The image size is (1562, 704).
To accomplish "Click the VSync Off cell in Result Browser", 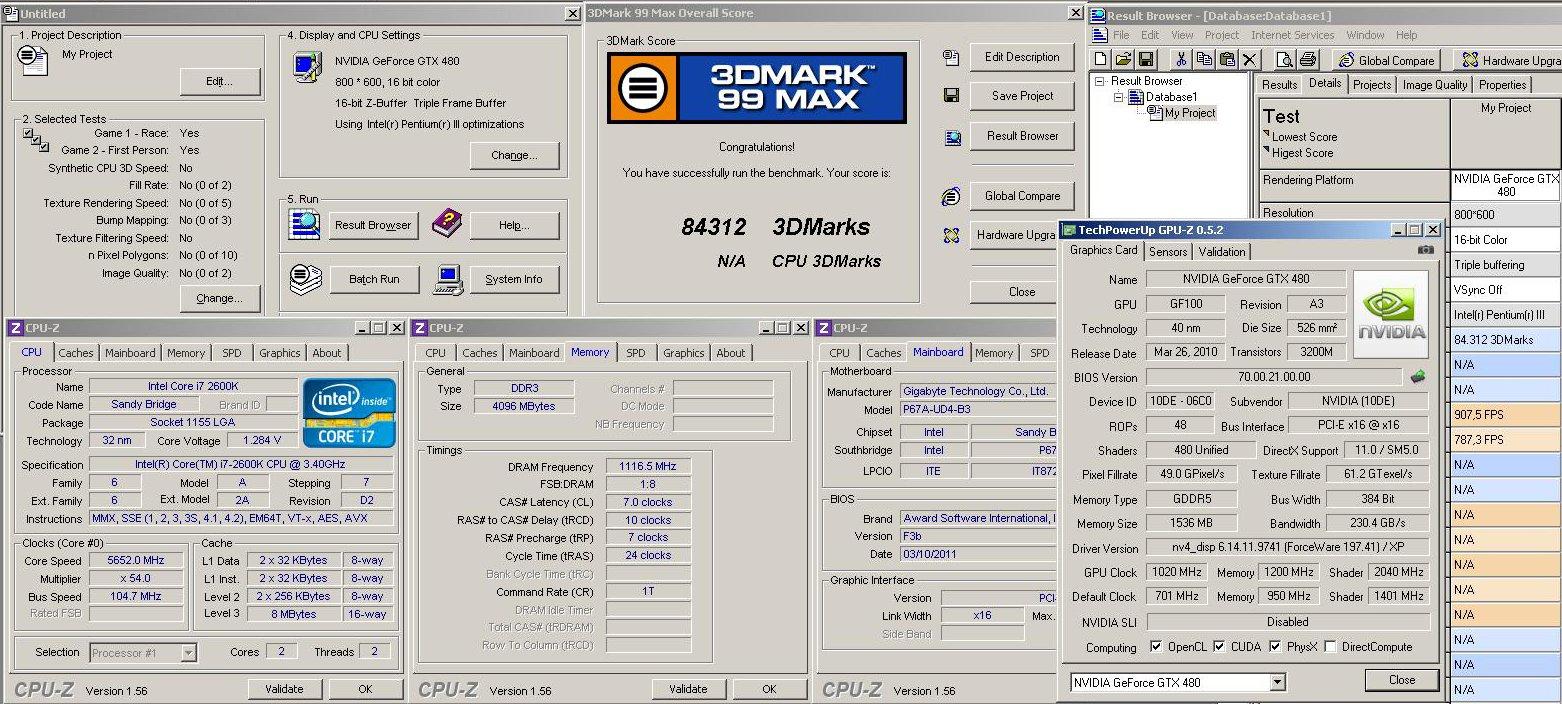I will tap(1506, 290).
